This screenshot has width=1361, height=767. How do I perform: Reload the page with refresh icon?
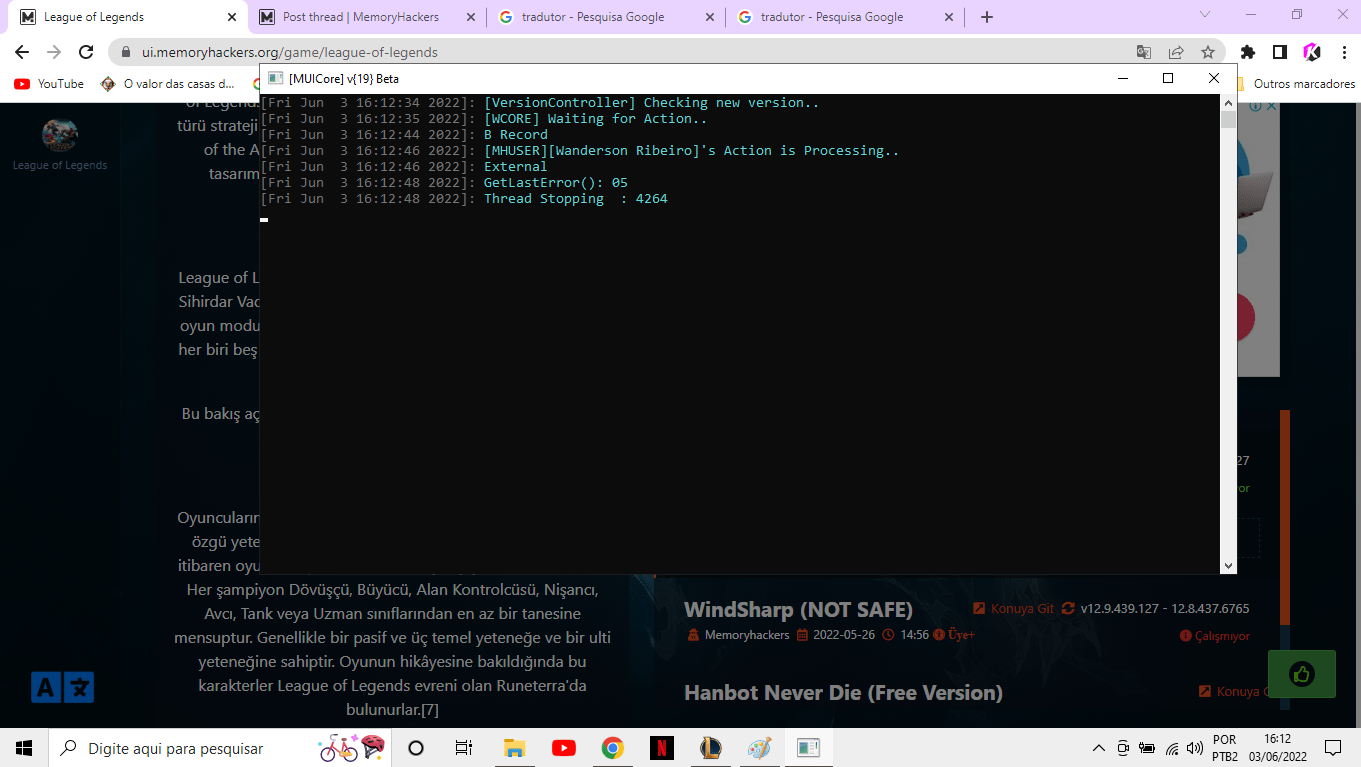click(86, 52)
